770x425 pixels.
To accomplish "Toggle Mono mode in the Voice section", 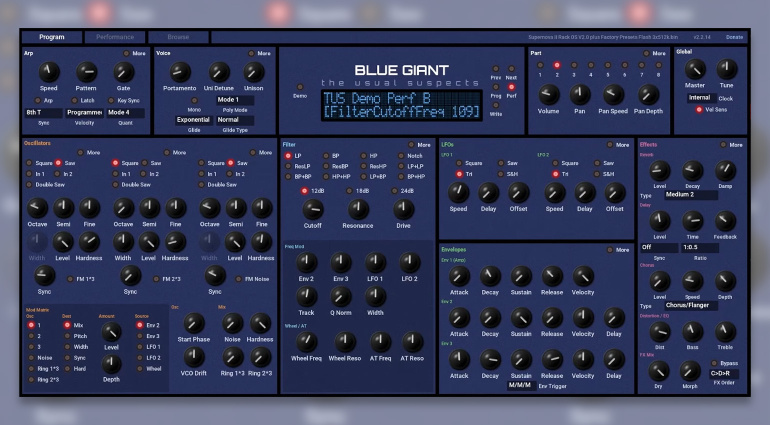I will (195, 100).
